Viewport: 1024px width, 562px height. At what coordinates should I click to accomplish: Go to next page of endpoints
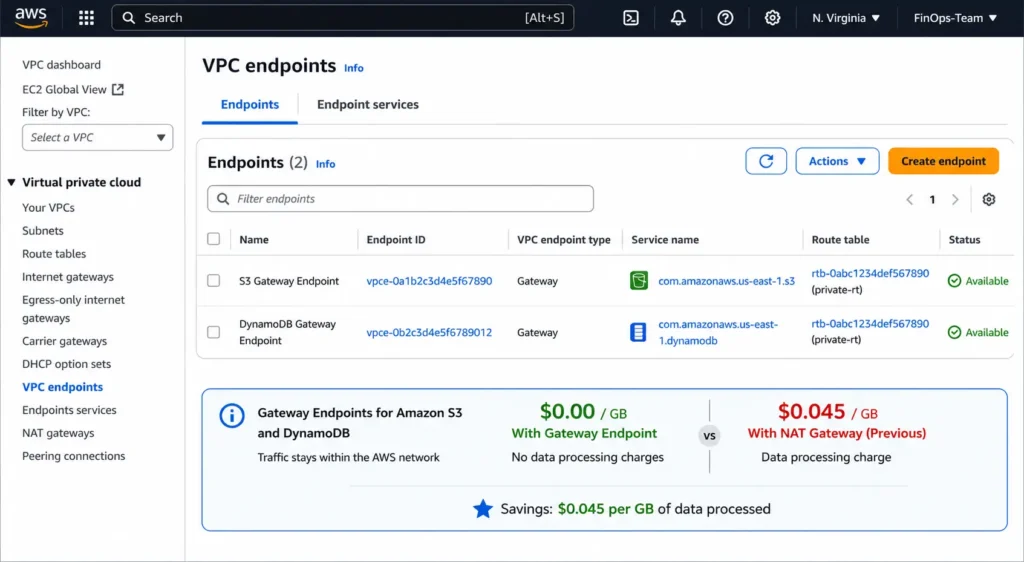[955, 200]
